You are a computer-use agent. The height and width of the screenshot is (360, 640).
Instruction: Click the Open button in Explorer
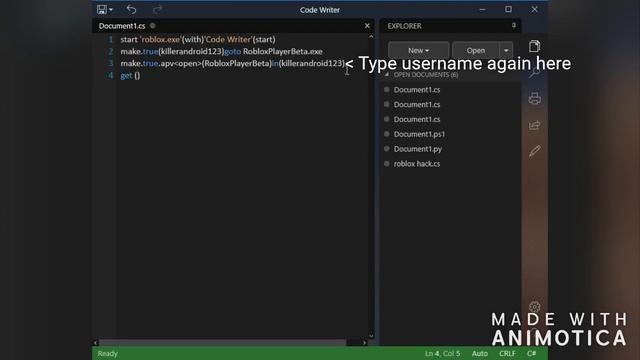pyautogui.click(x=476, y=50)
